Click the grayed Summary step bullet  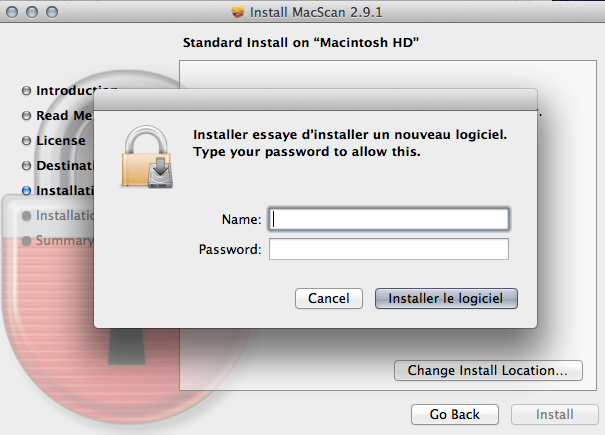click(x=26, y=241)
